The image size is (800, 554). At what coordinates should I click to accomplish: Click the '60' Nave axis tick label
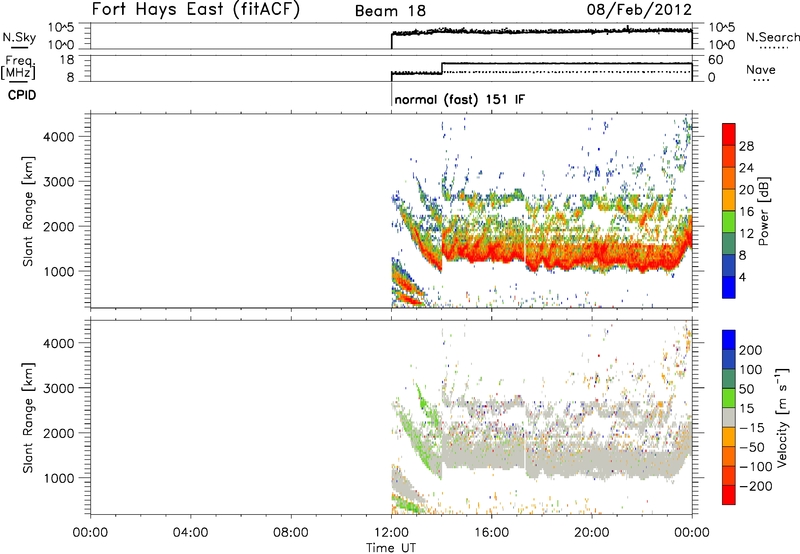[715, 60]
